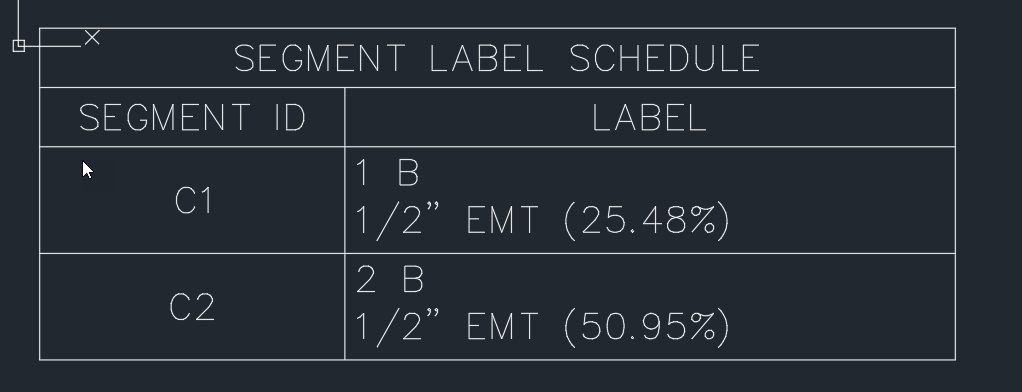Select the table's bottom border line
The width and height of the screenshot is (1022, 392).
pos(497,359)
